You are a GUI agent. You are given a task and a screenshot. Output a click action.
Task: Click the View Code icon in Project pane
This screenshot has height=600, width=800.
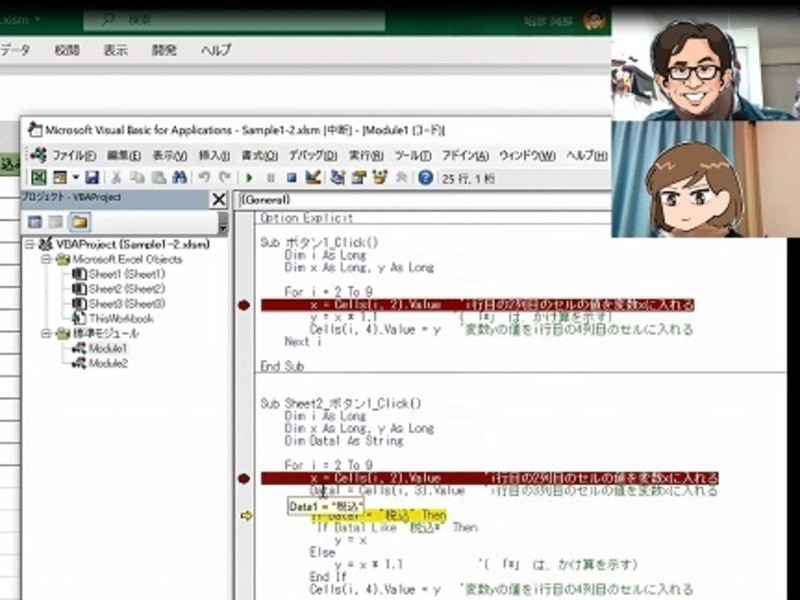pyautogui.click(x=35, y=221)
